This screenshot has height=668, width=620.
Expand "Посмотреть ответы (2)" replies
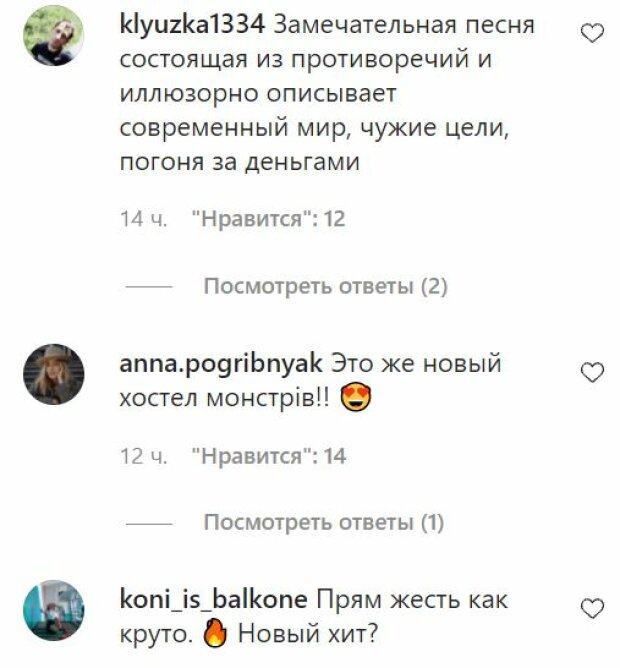click(x=326, y=286)
